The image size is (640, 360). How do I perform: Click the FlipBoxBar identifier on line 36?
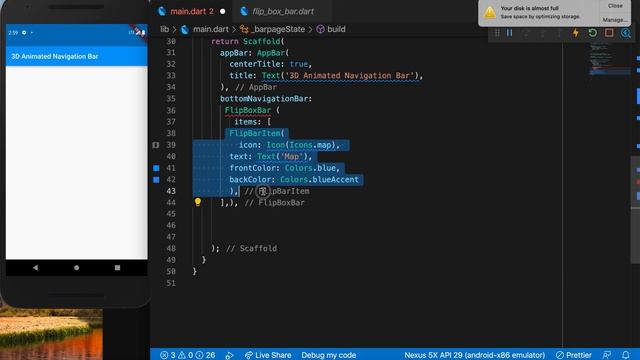pos(248,110)
